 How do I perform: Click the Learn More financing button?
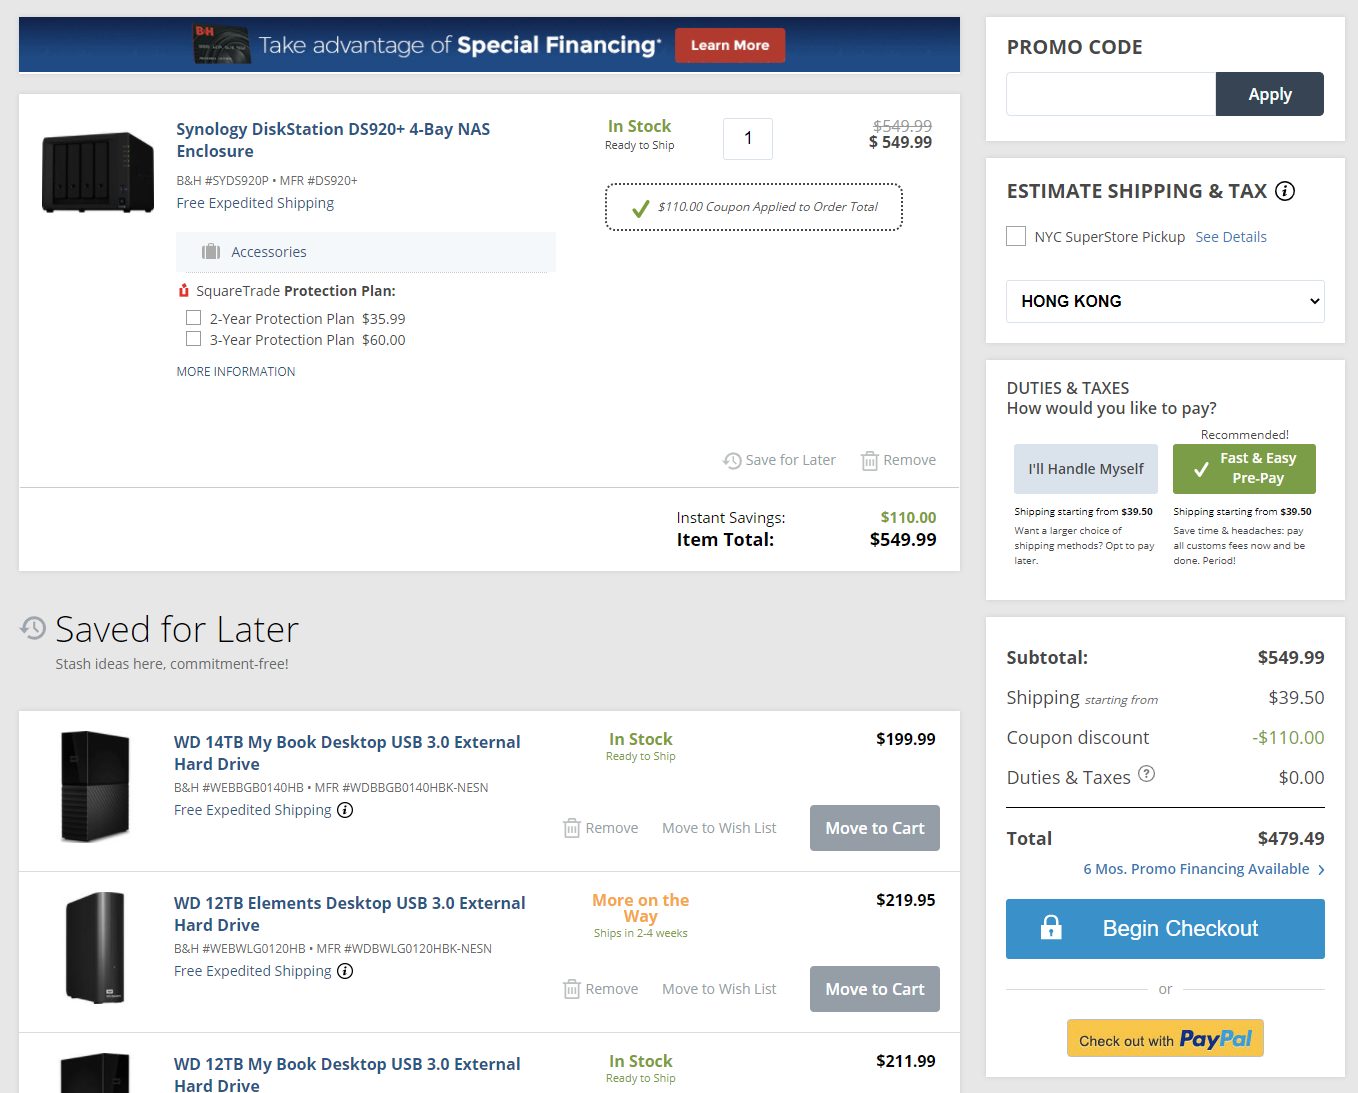tap(730, 45)
